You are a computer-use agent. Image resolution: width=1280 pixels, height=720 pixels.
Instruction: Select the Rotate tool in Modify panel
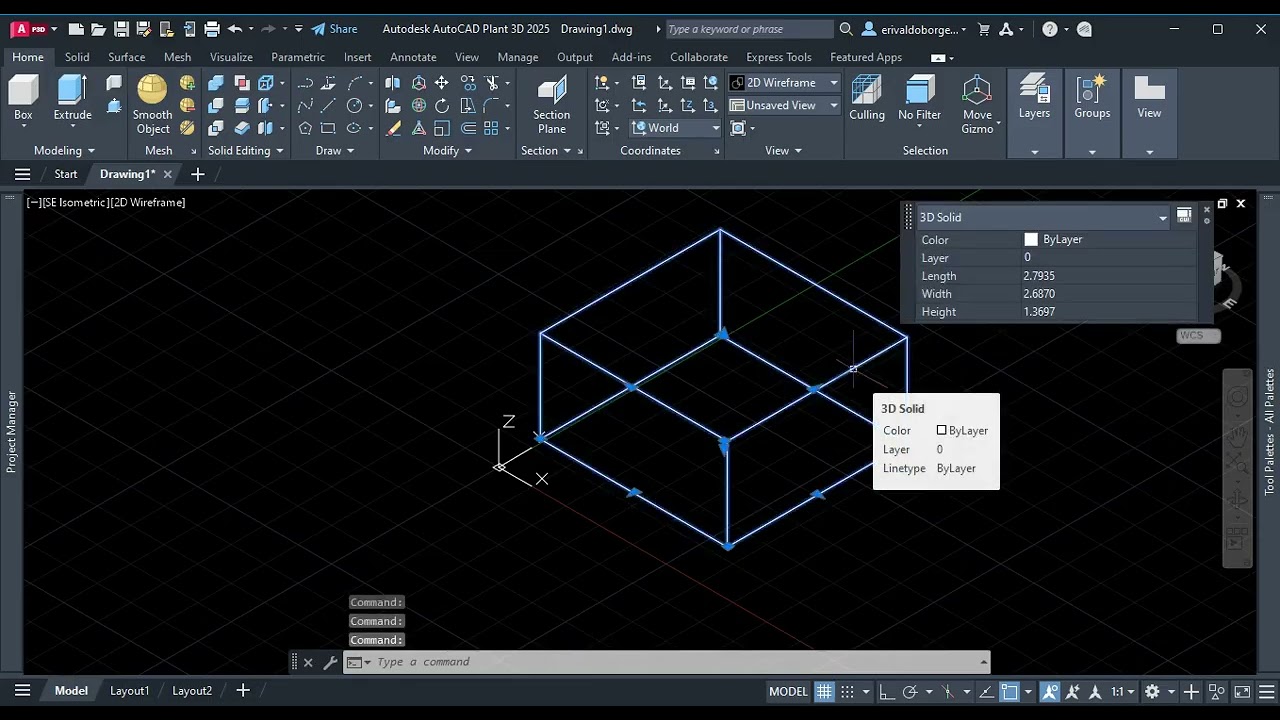pyautogui.click(x=441, y=106)
